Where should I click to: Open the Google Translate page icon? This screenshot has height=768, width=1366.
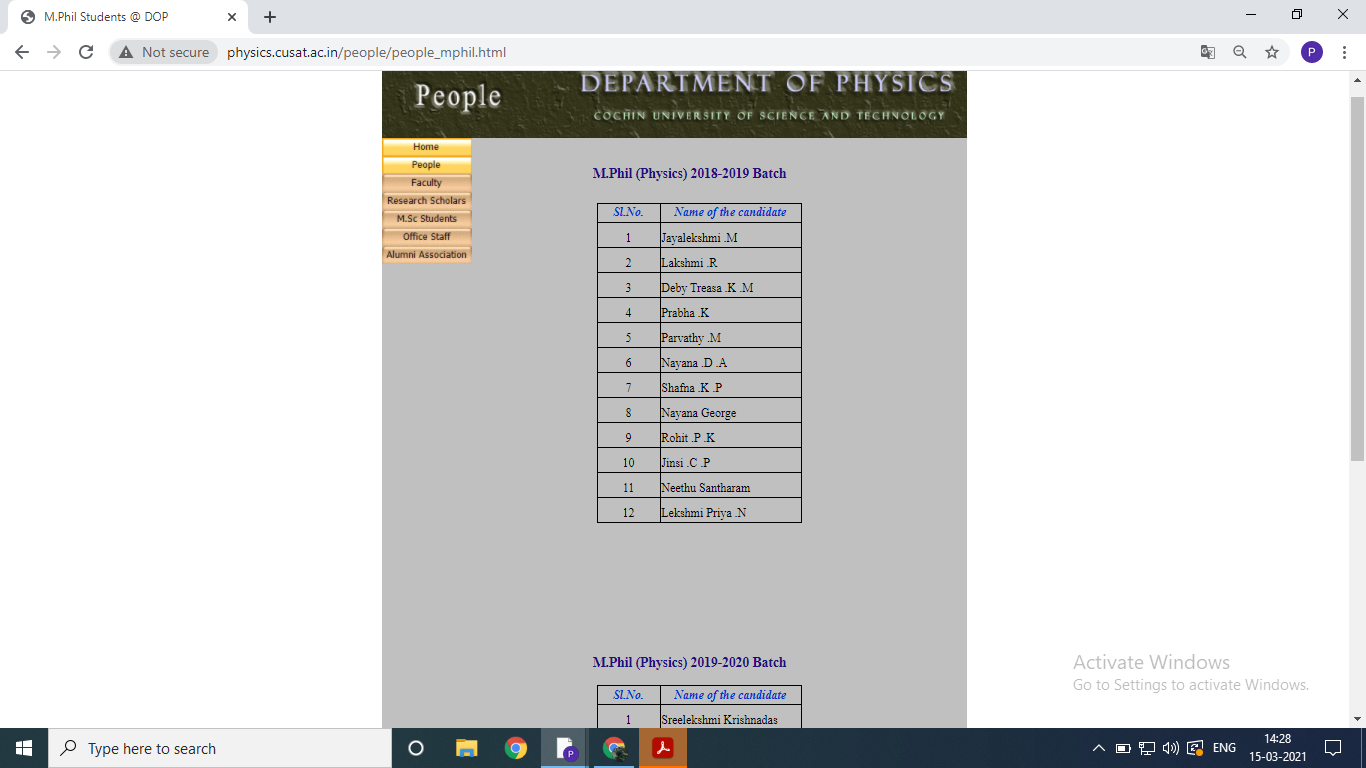[1208, 52]
